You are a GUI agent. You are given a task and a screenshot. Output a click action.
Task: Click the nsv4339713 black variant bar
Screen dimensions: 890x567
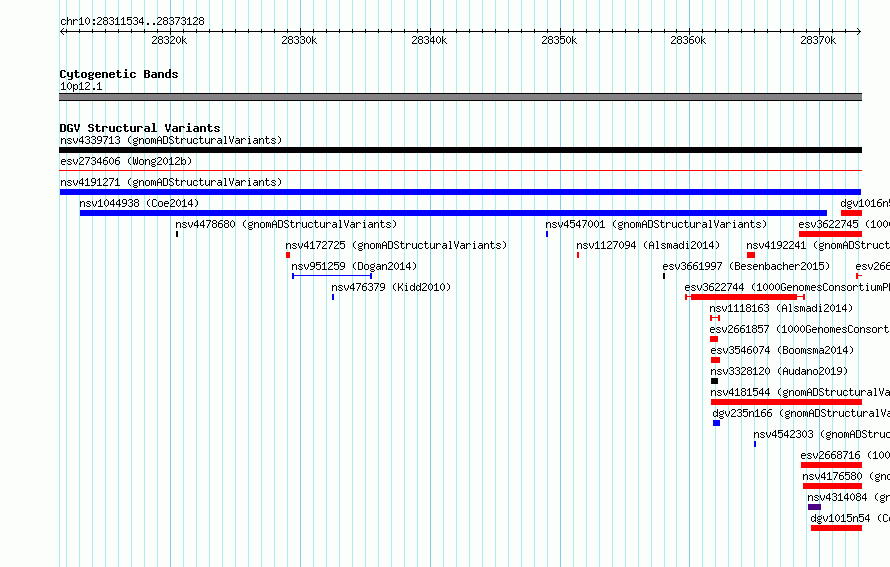coord(460,150)
